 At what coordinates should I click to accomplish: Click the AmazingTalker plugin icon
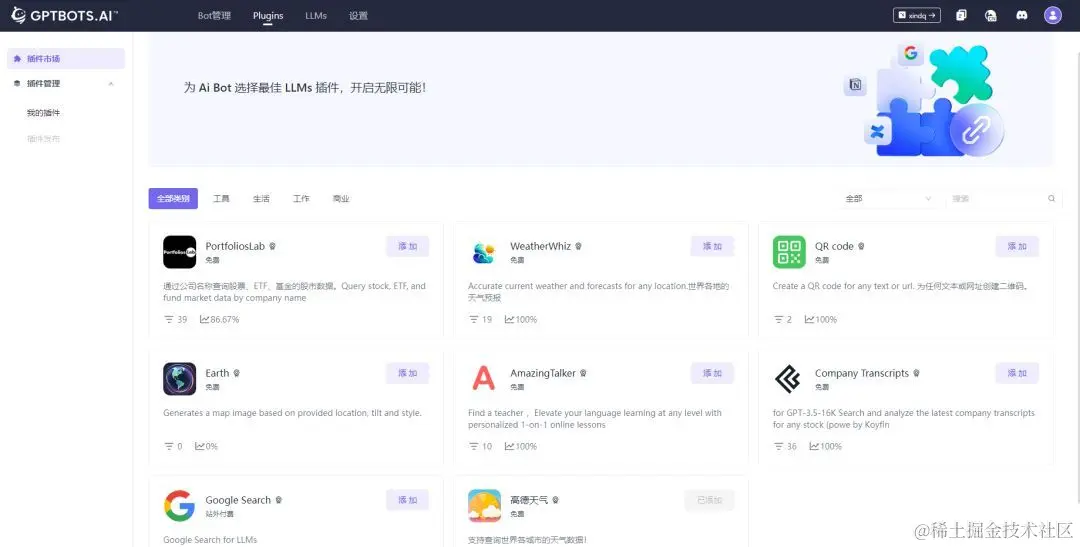(484, 379)
